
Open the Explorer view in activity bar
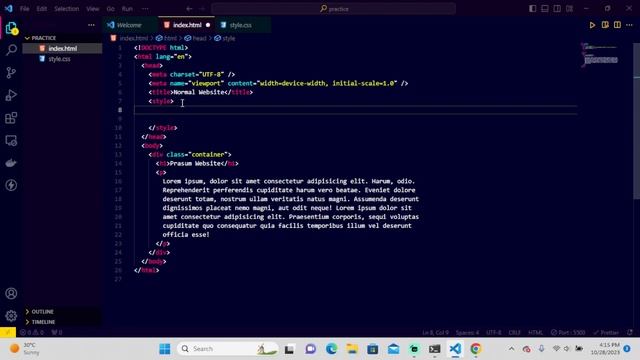(11, 28)
